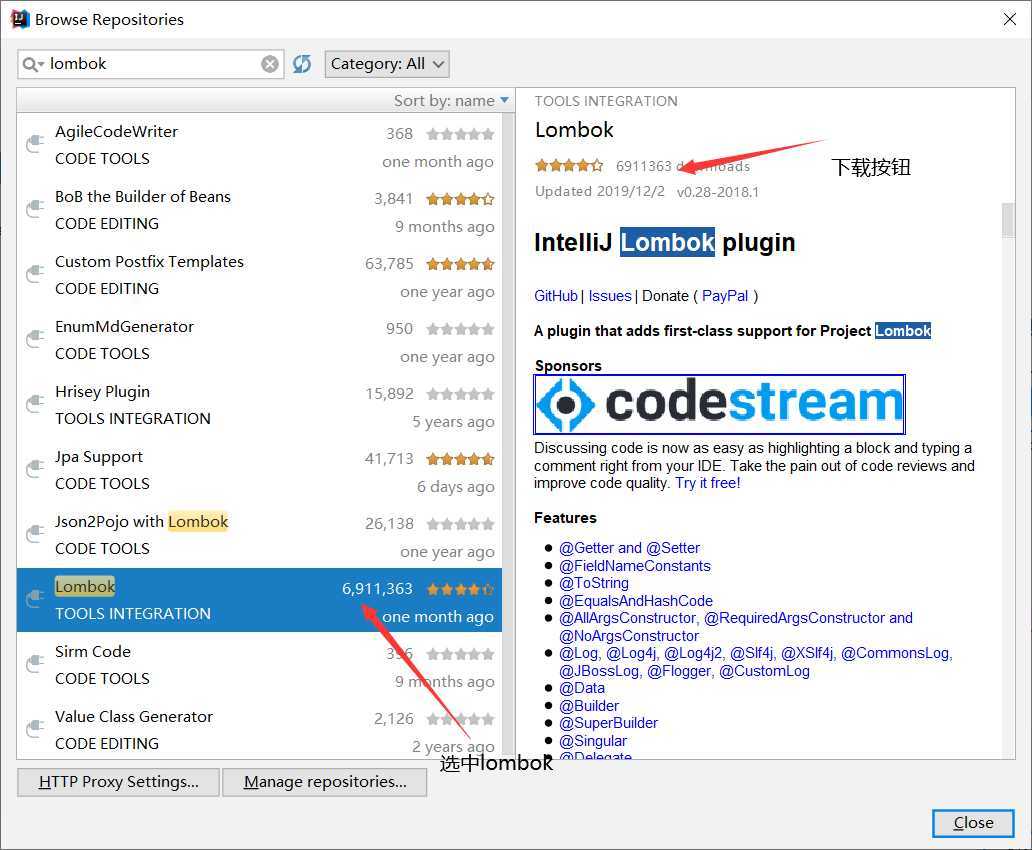Click the IntelliJ logo in title bar
Screen dimensions: 1032x850
coord(20,19)
